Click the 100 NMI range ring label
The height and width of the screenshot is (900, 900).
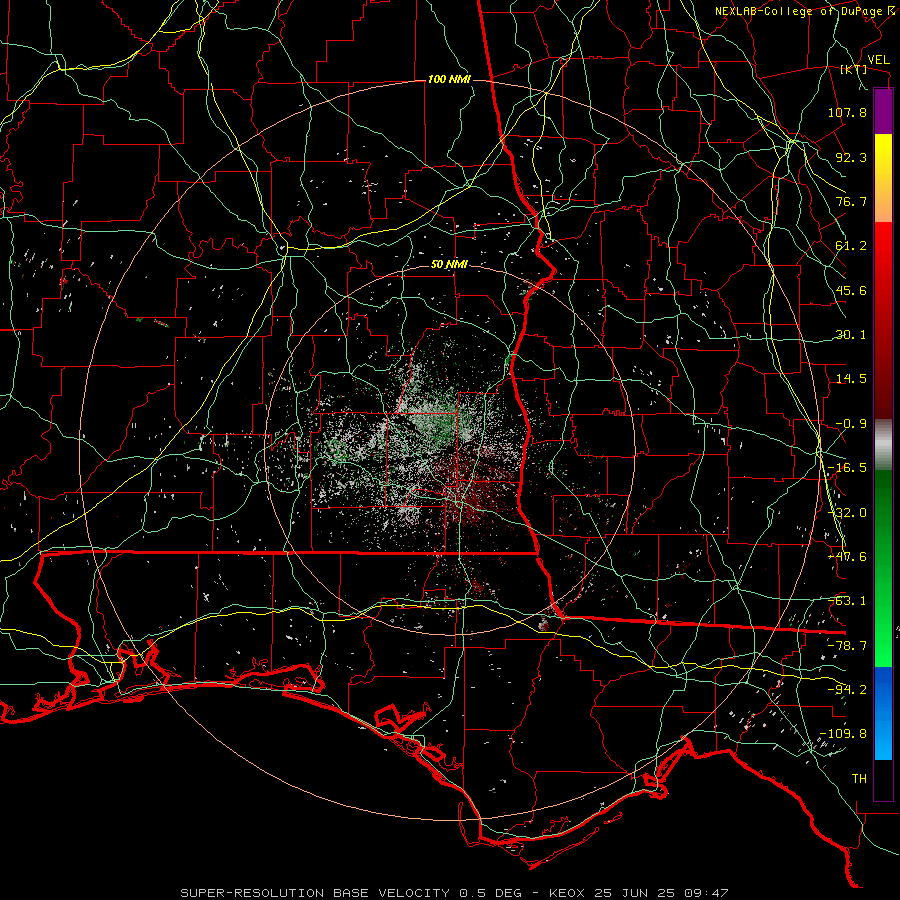[x=449, y=79]
